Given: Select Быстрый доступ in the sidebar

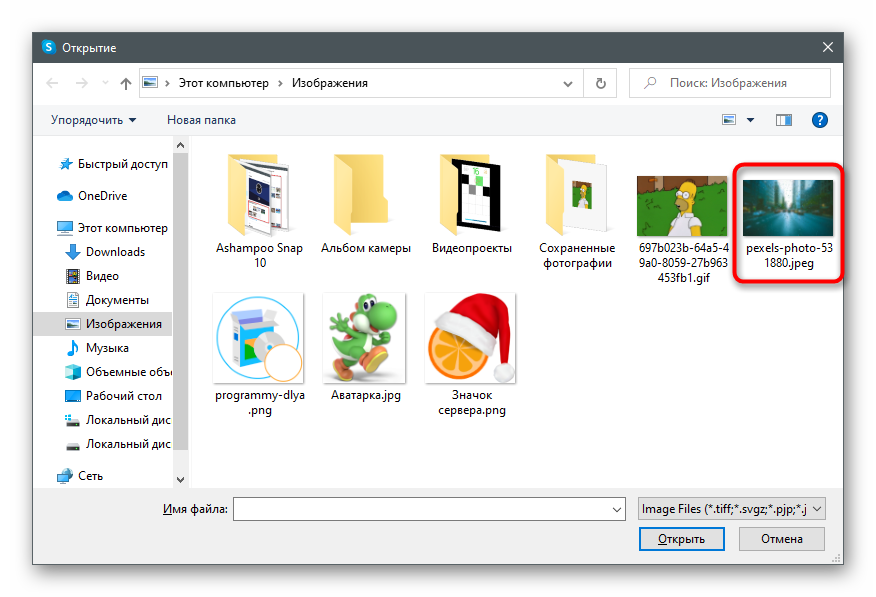Looking at the screenshot, I should click(x=113, y=164).
